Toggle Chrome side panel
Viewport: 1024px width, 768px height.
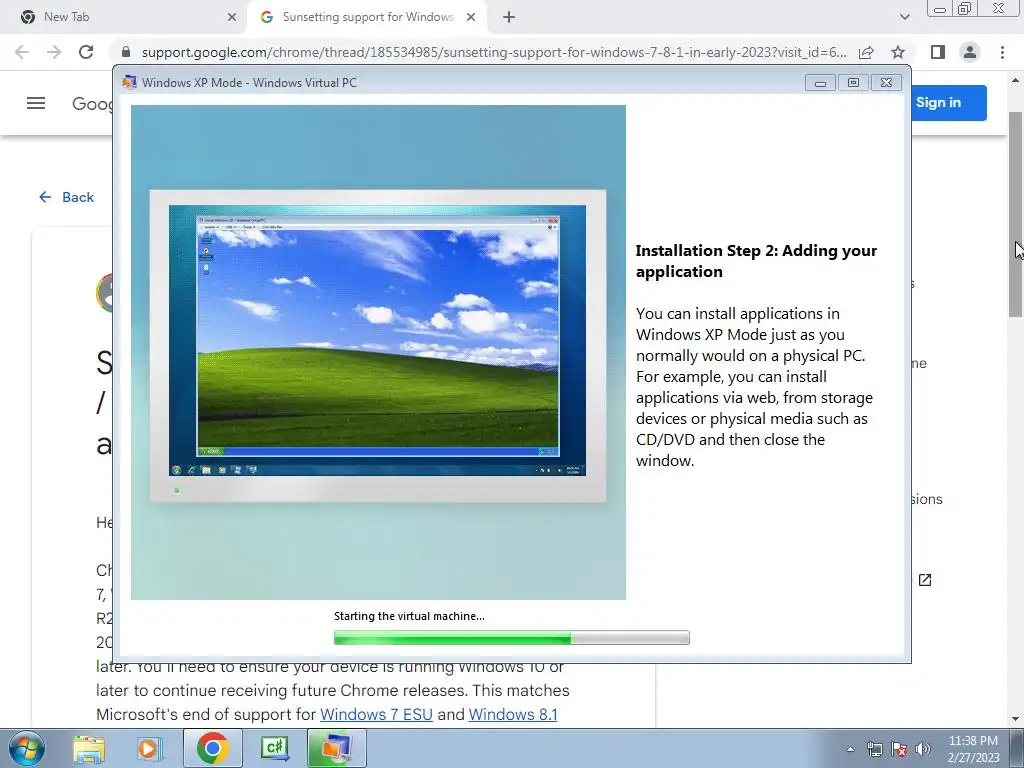click(938, 52)
